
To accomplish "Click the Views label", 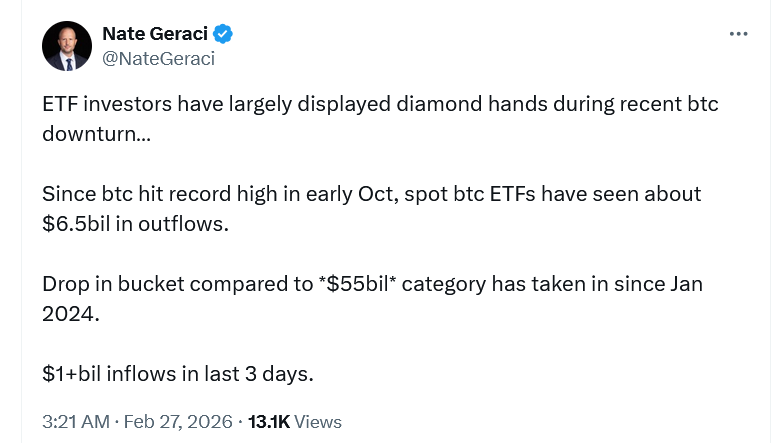I will [318, 421].
